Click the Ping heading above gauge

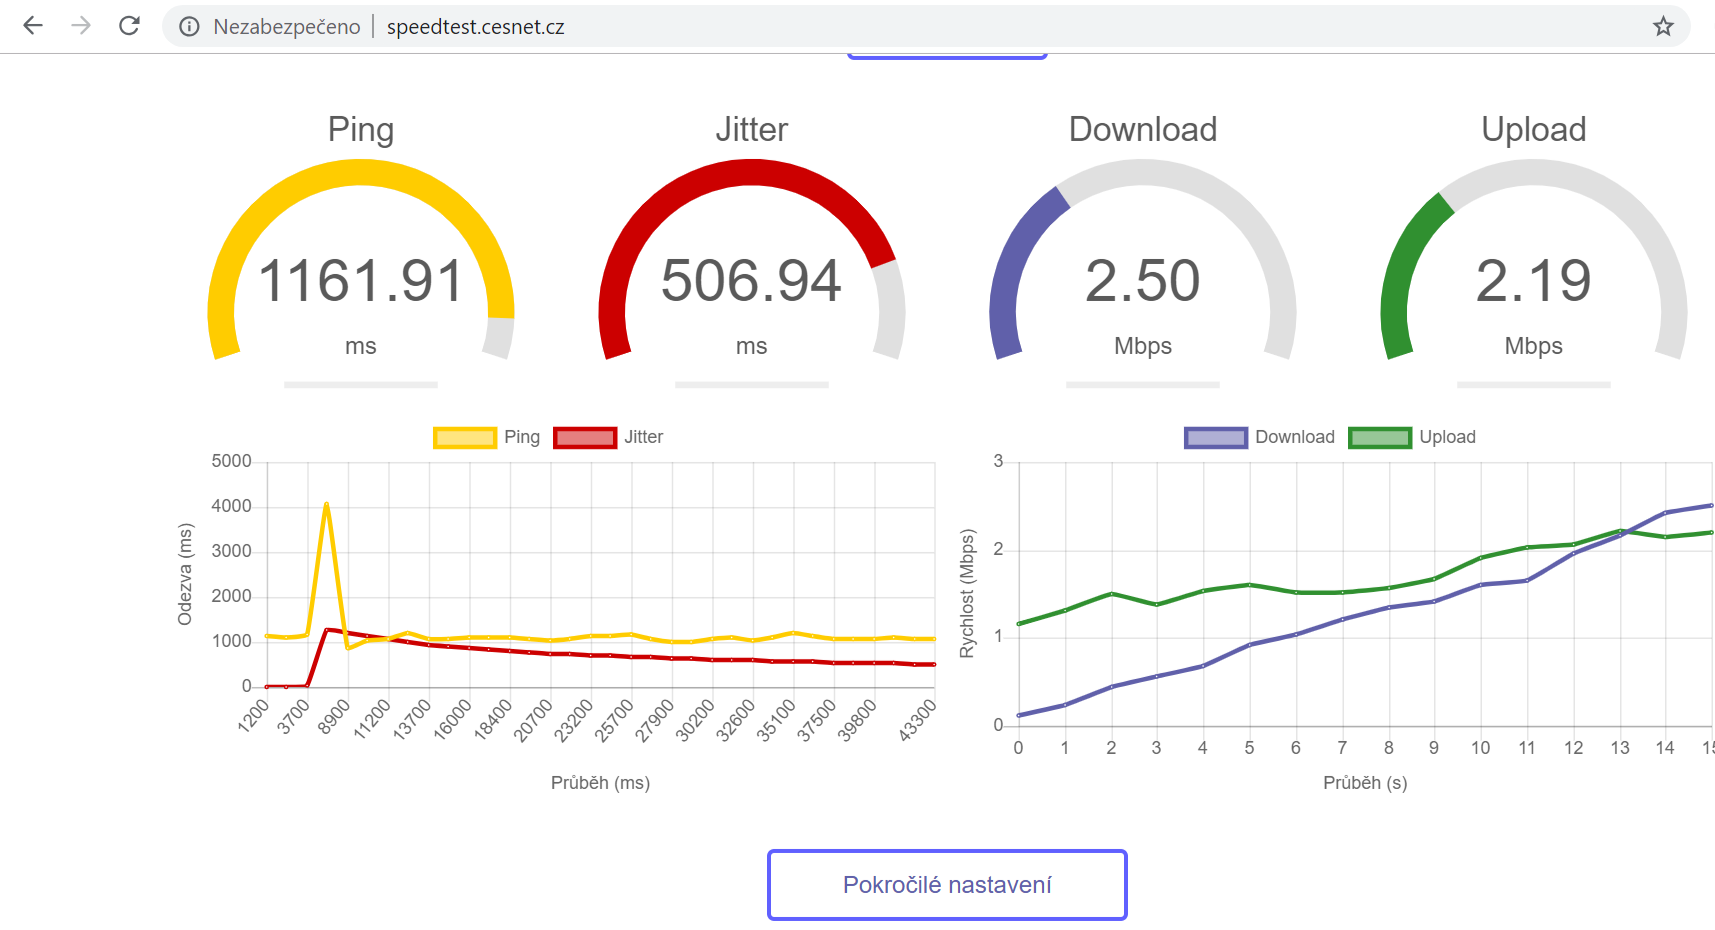tap(361, 130)
